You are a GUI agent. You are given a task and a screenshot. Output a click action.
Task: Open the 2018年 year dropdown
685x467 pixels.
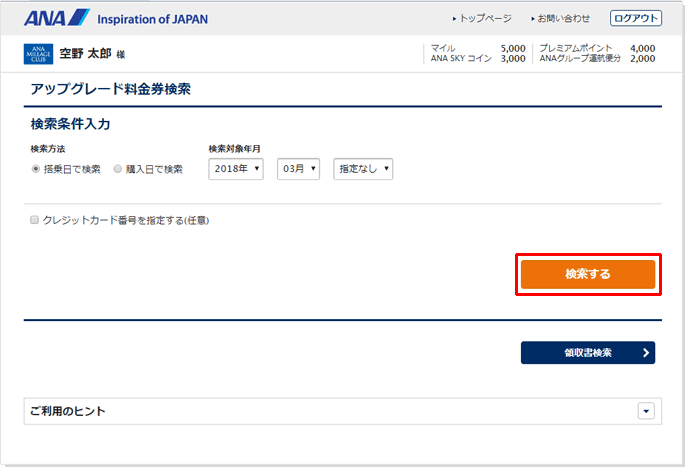click(236, 169)
